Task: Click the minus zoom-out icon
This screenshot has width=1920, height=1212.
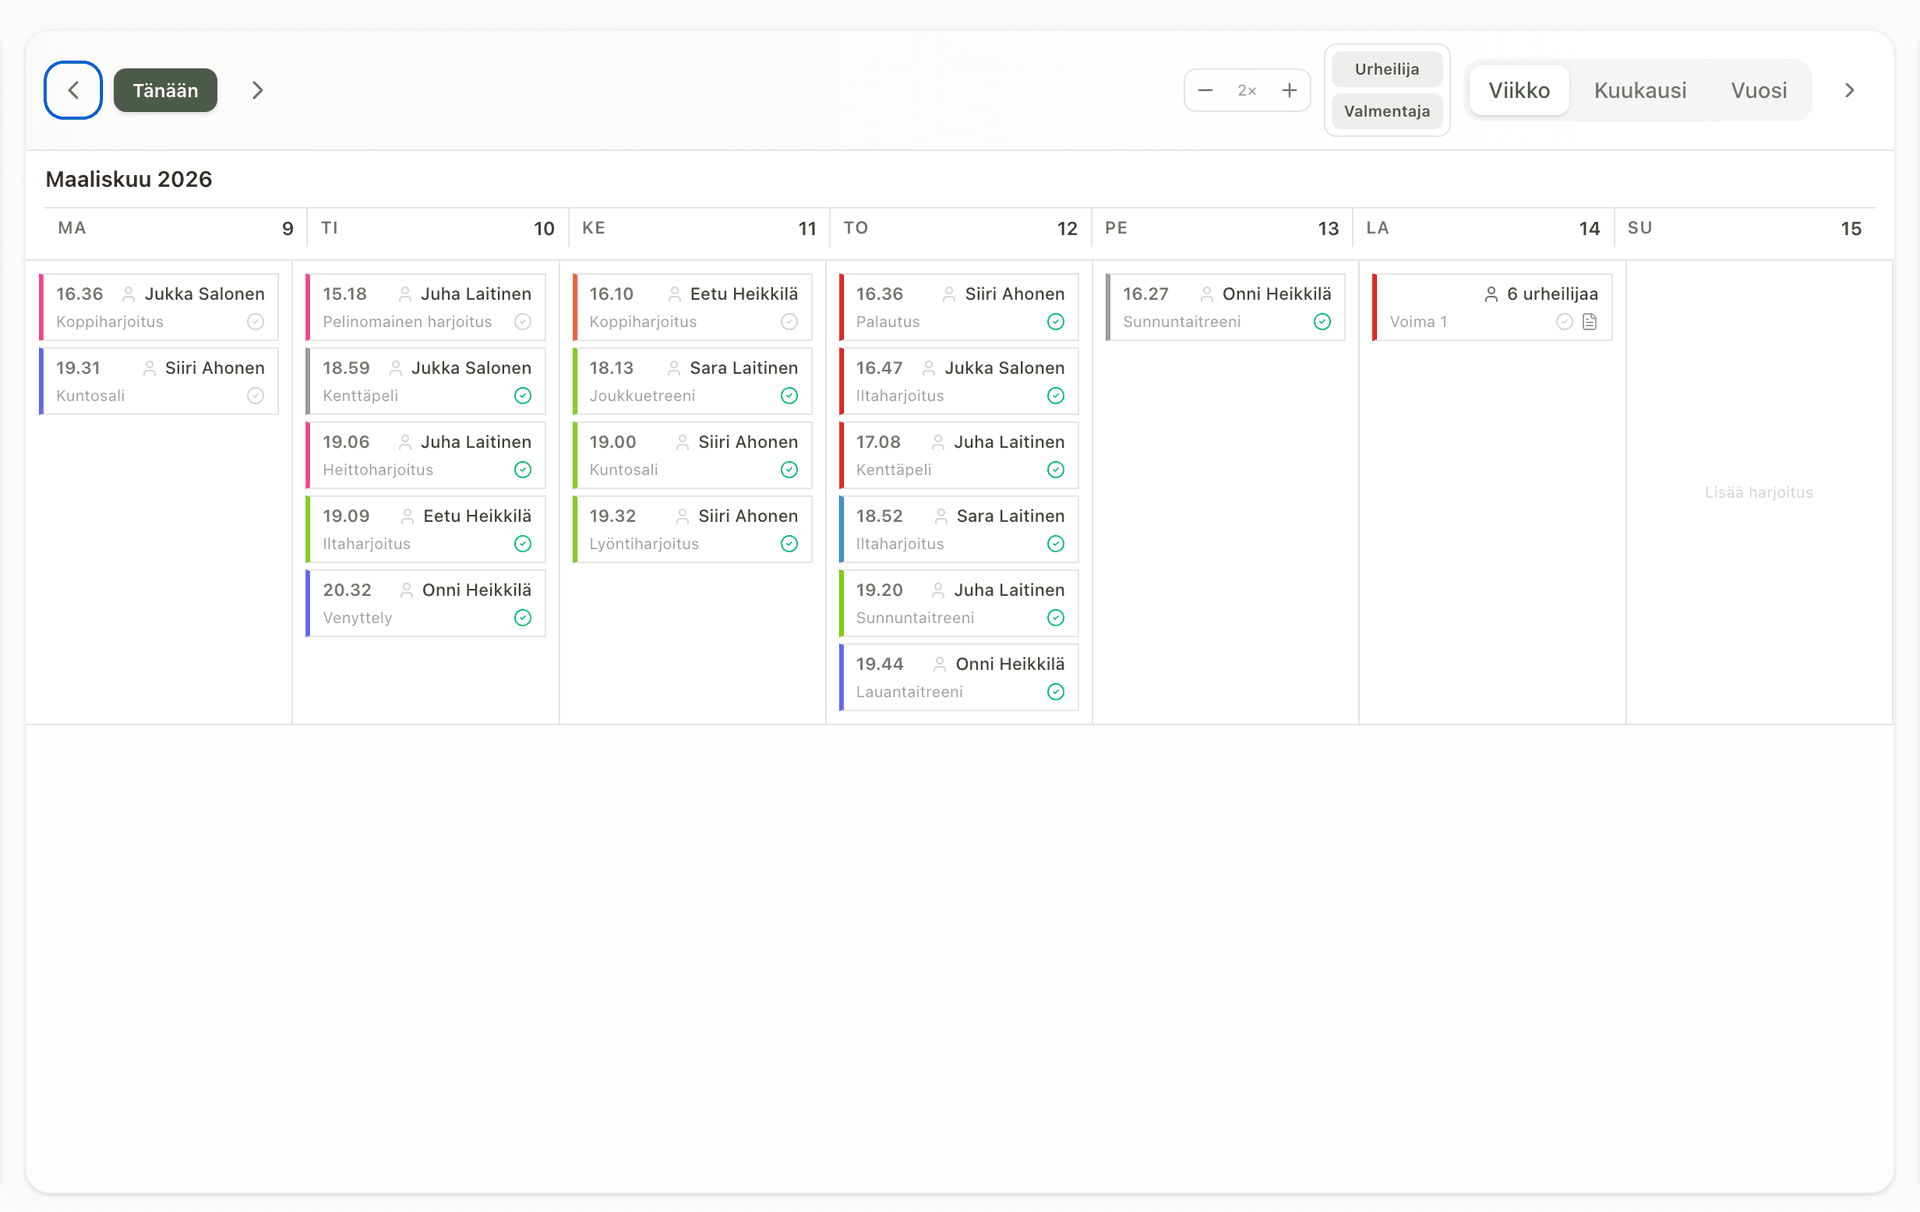Action: [x=1206, y=90]
